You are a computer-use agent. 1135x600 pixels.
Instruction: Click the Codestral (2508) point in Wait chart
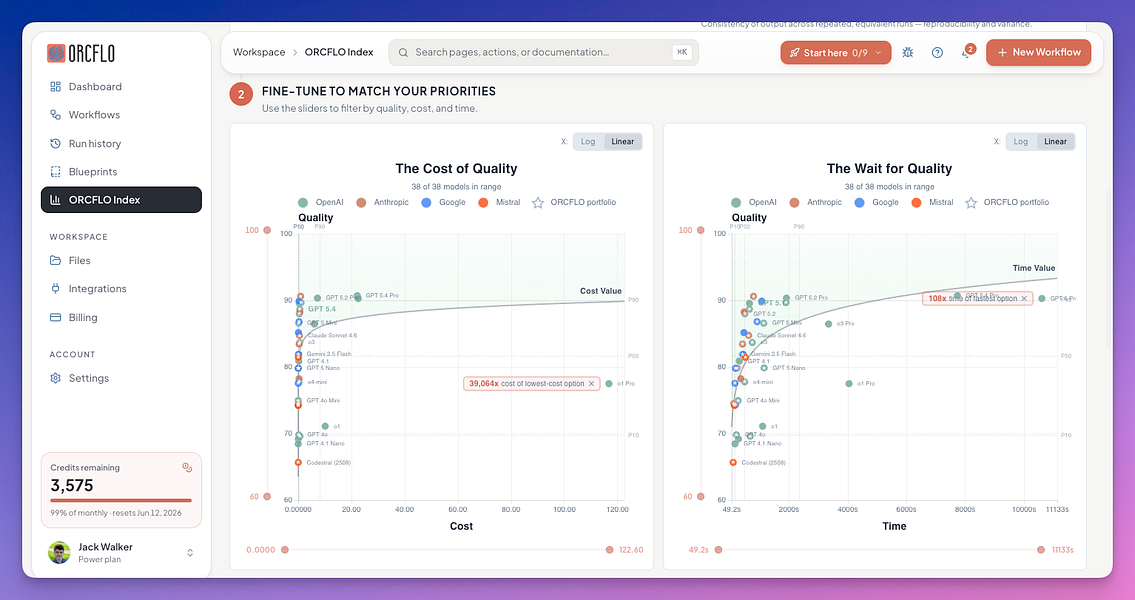[733, 462]
